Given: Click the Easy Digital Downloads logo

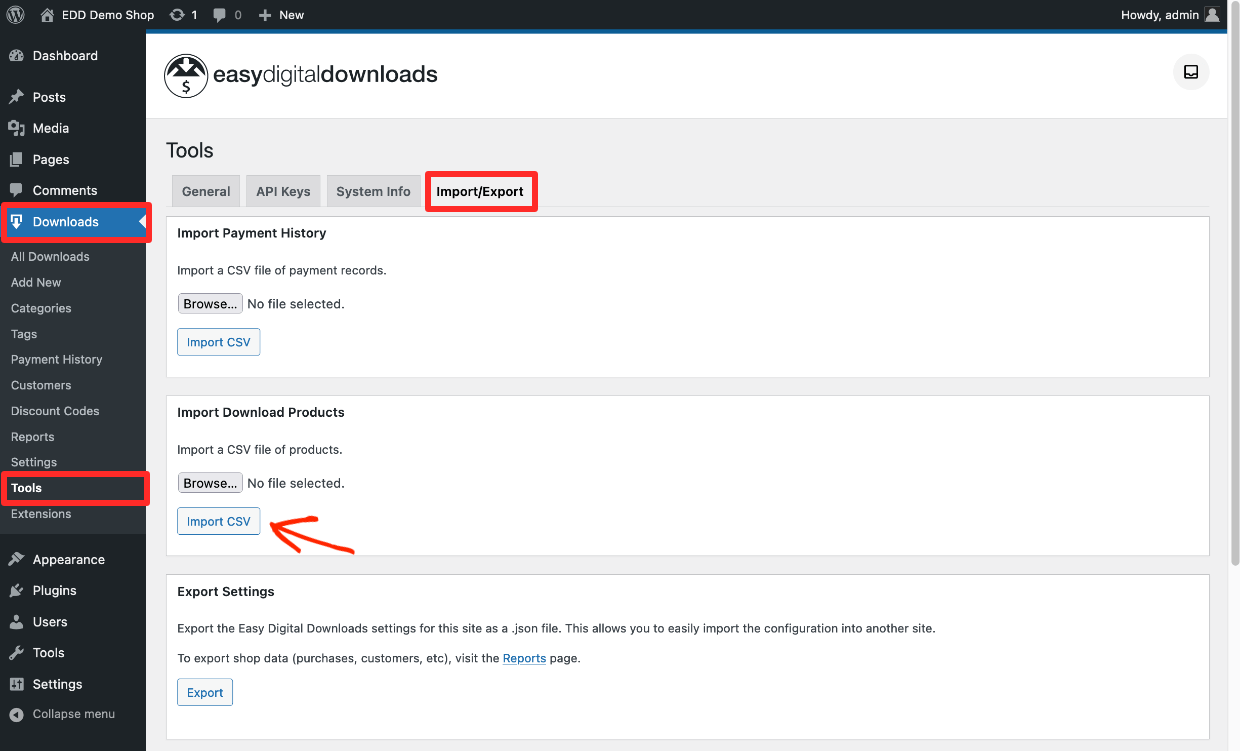Looking at the screenshot, I should (x=301, y=75).
